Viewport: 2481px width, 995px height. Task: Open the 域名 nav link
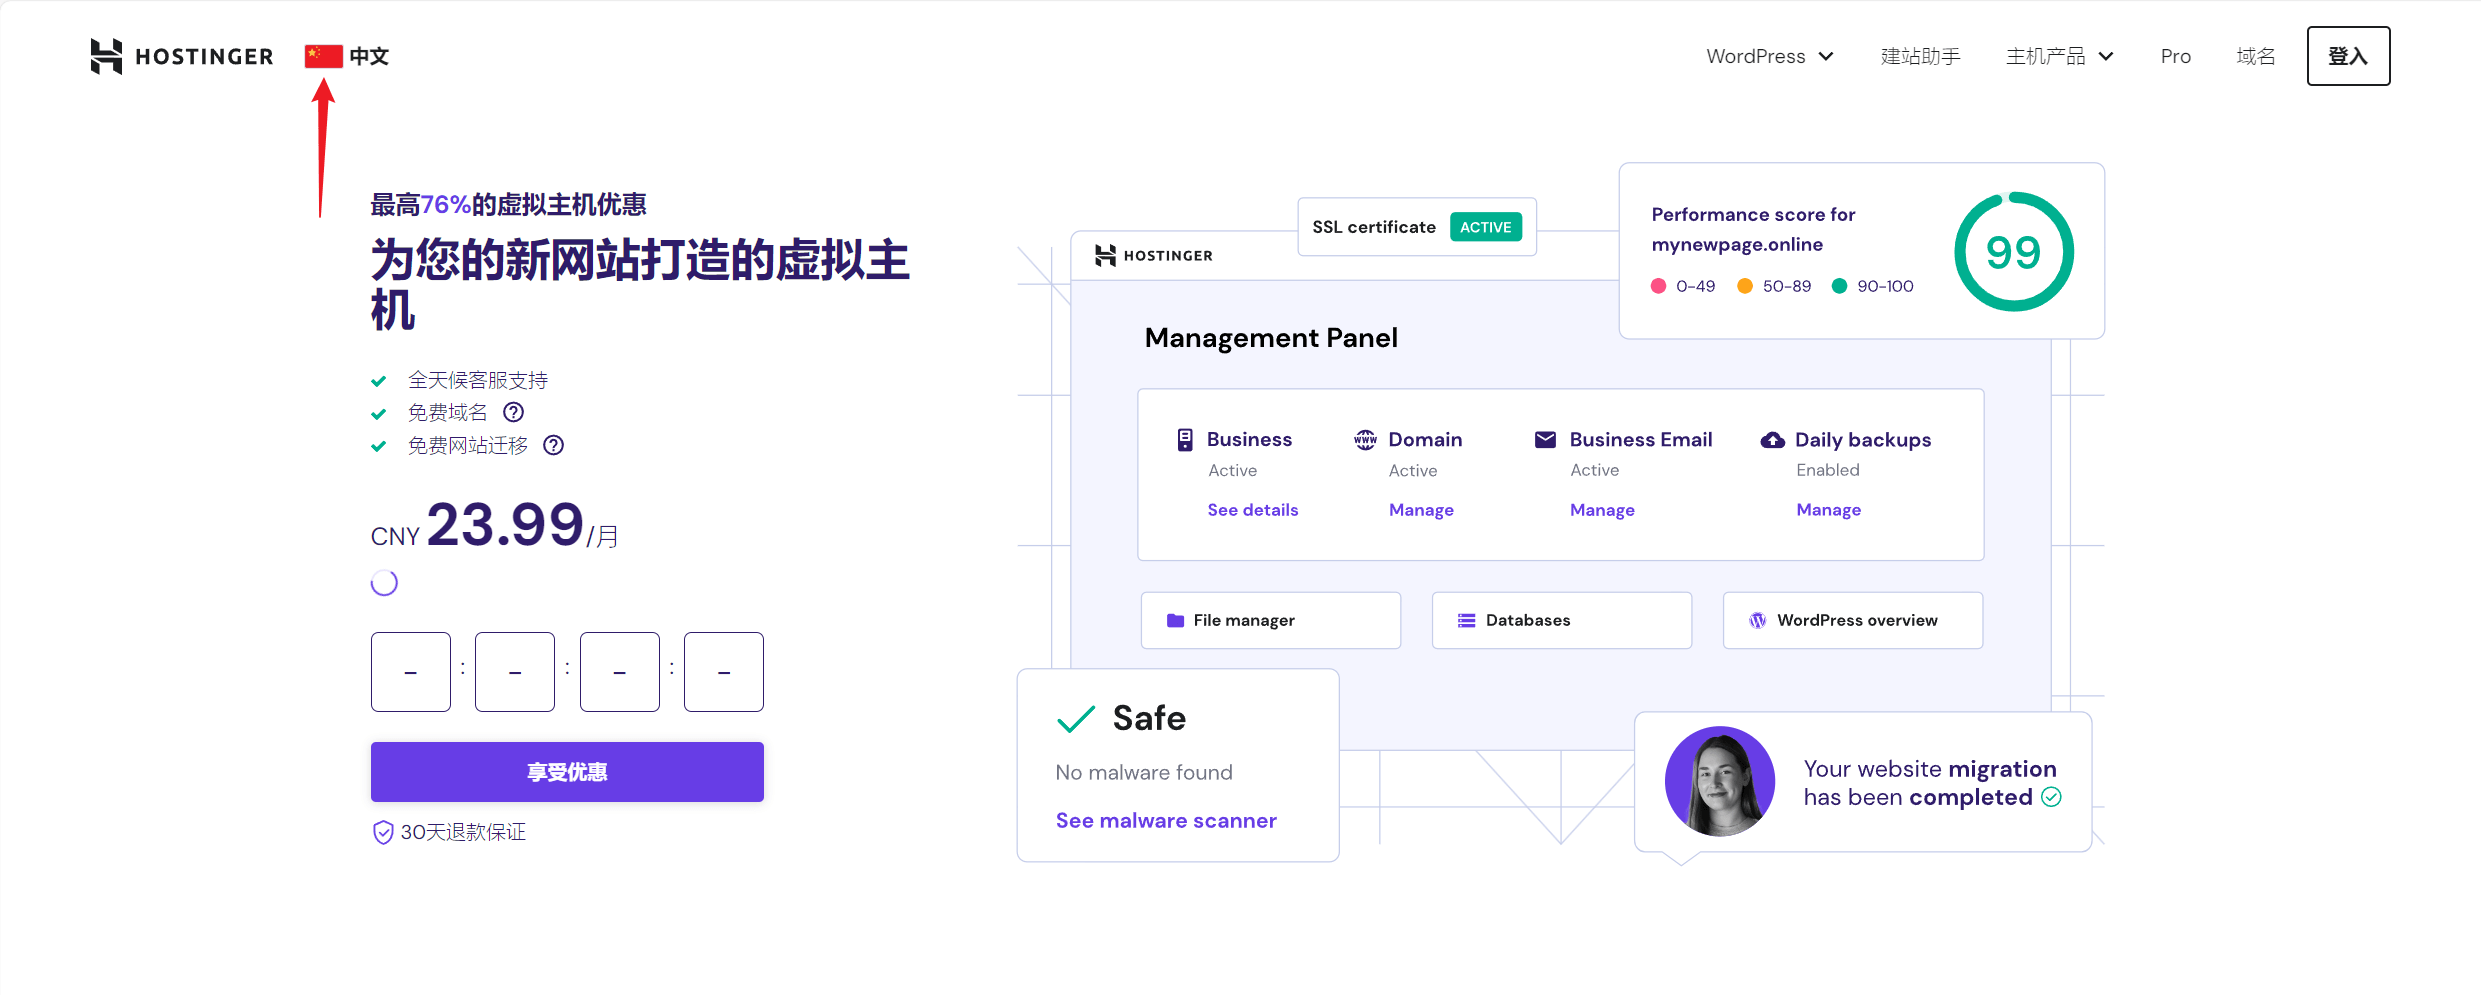tap(2255, 56)
